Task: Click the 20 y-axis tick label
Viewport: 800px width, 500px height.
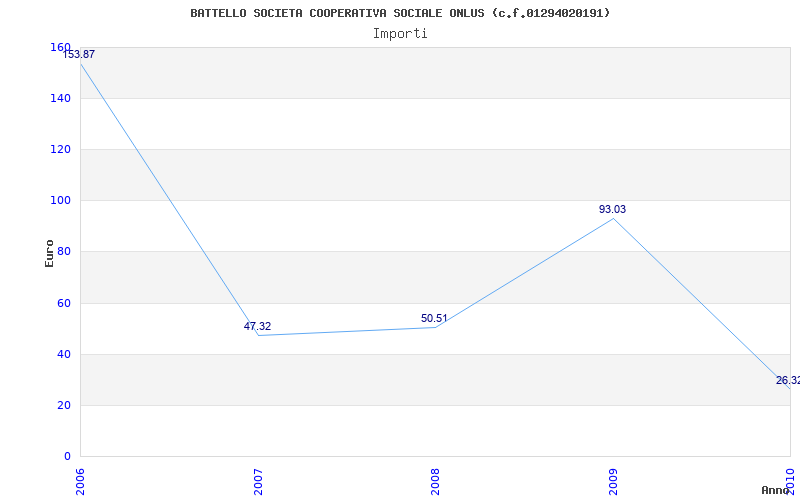Action: coord(64,405)
